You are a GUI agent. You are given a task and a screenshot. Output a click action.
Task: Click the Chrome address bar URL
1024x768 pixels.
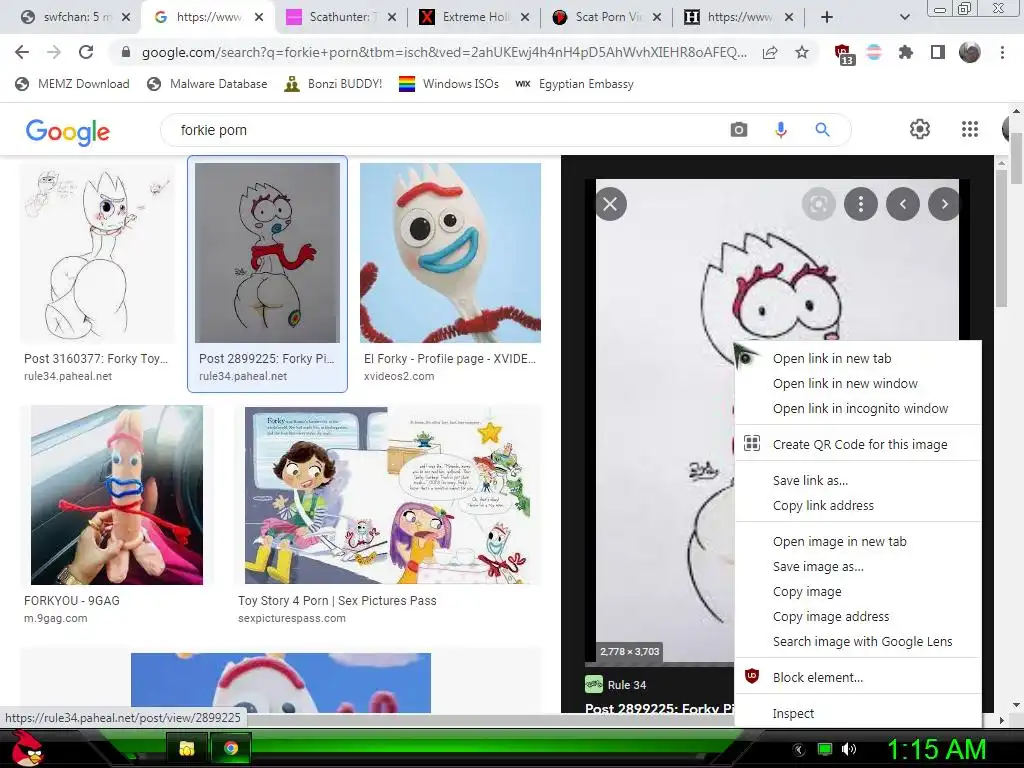[x=444, y=52]
